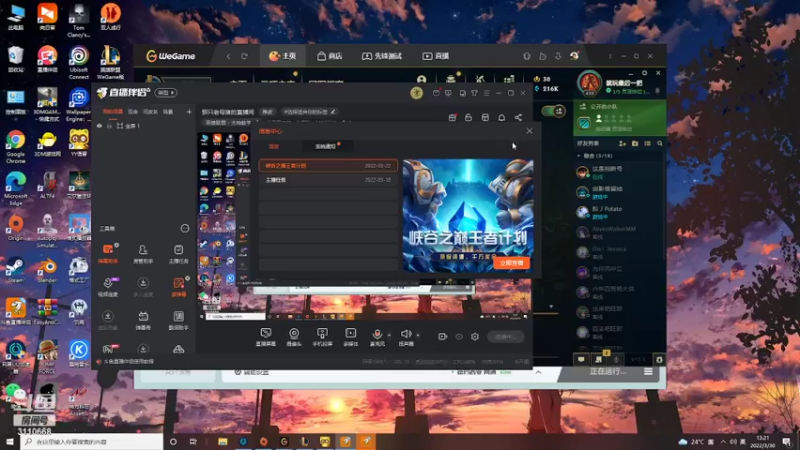Viewport: 800px width, 450px height.
Task: Open the room manager assistant tool
Action: pyautogui.click(x=143, y=253)
